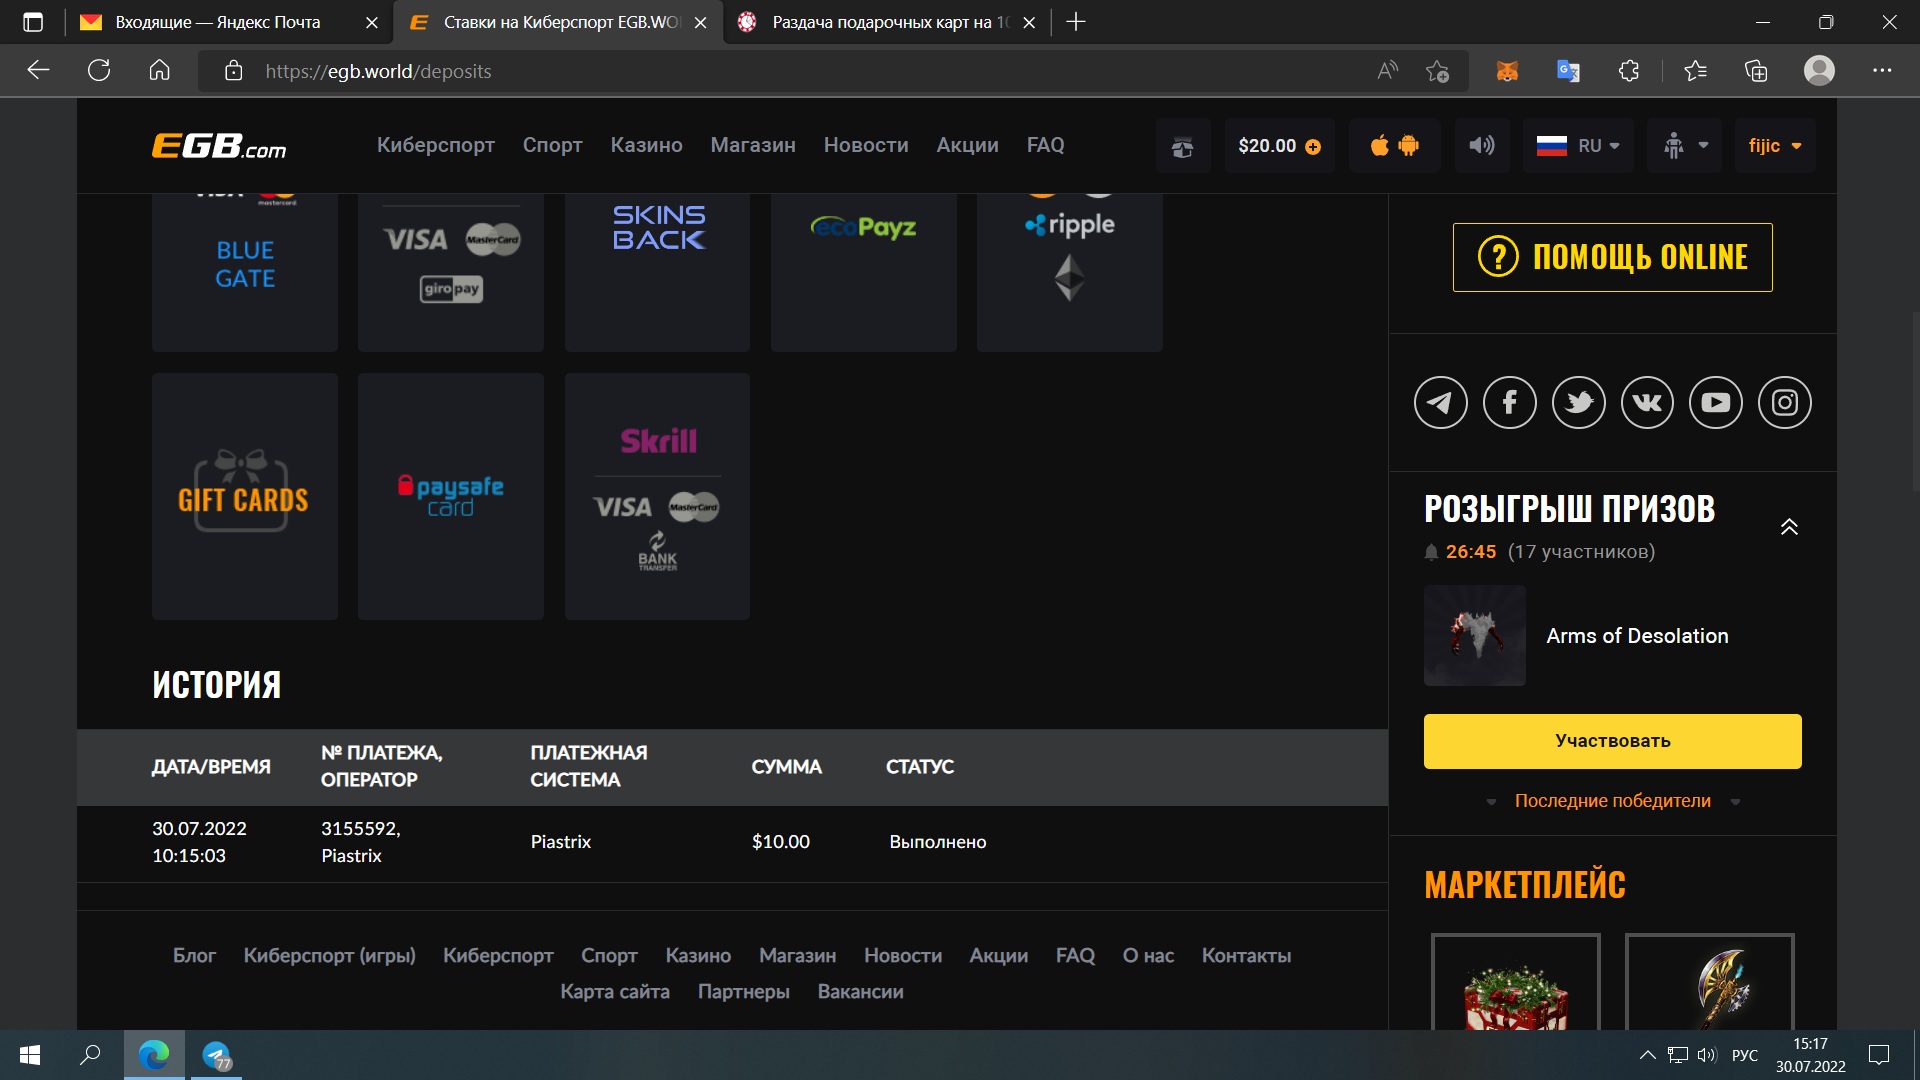Open the Instagram social icon
This screenshot has height=1080, width=1920.
click(x=1785, y=403)
